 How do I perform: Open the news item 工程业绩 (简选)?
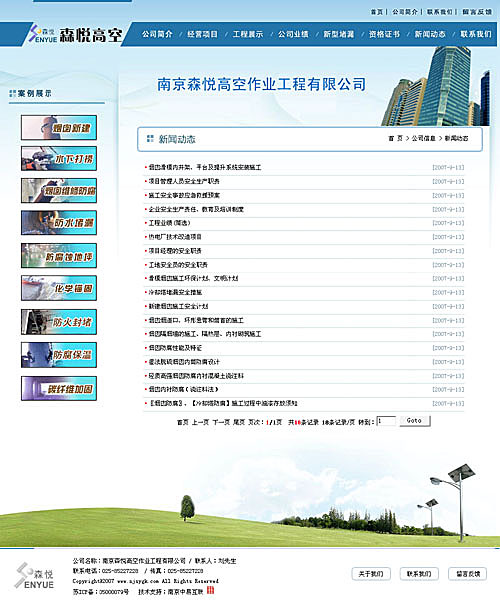click(169, 223)
